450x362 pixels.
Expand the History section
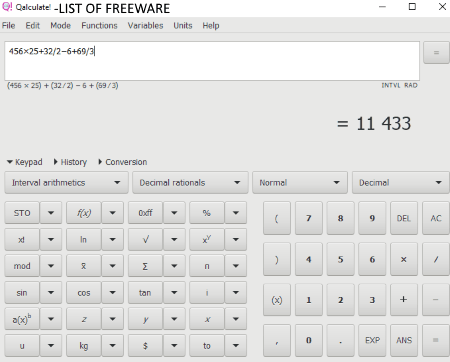[70, 162]
